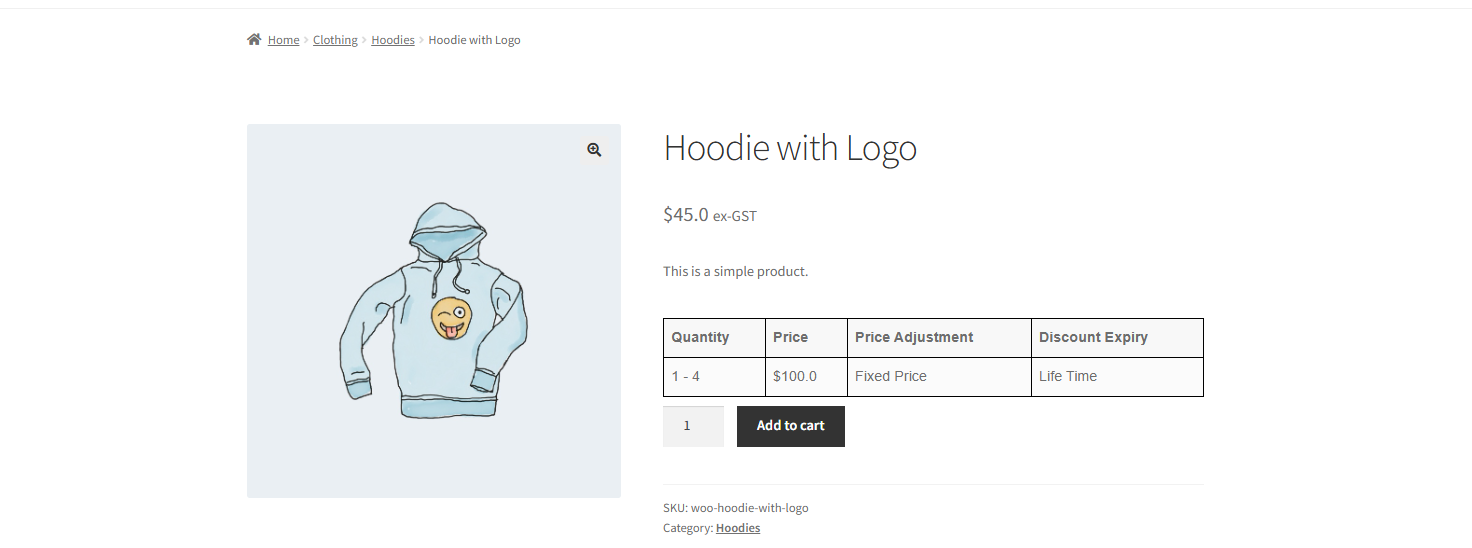Focus the product quantity input field

(693, 426)
